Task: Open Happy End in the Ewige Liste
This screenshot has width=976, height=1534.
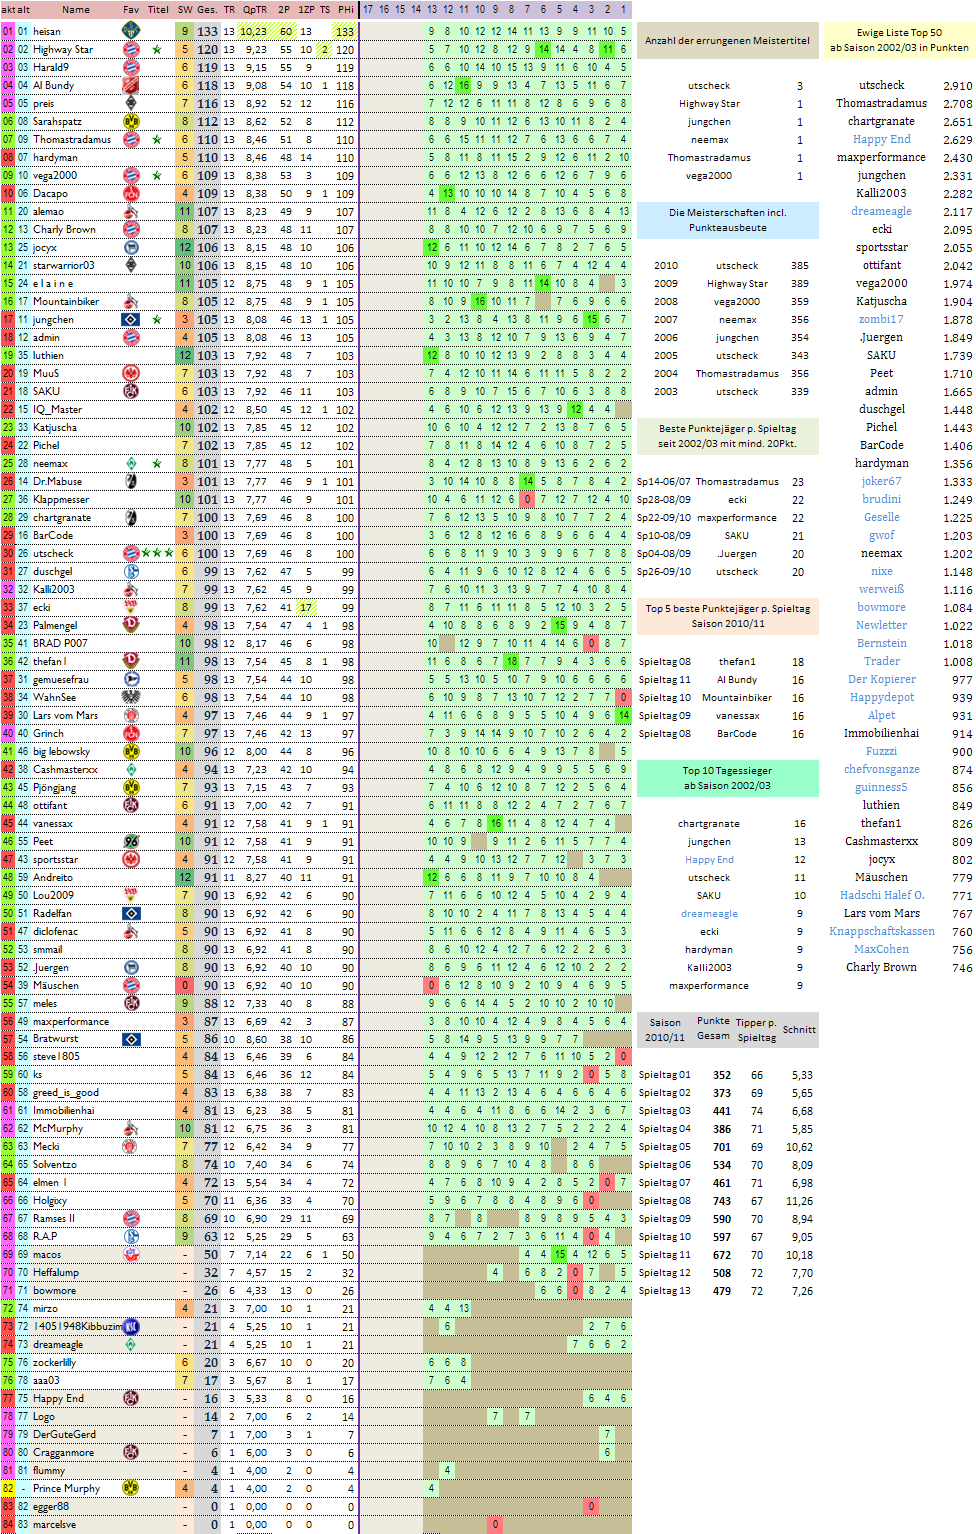Action: pos(882,139)
